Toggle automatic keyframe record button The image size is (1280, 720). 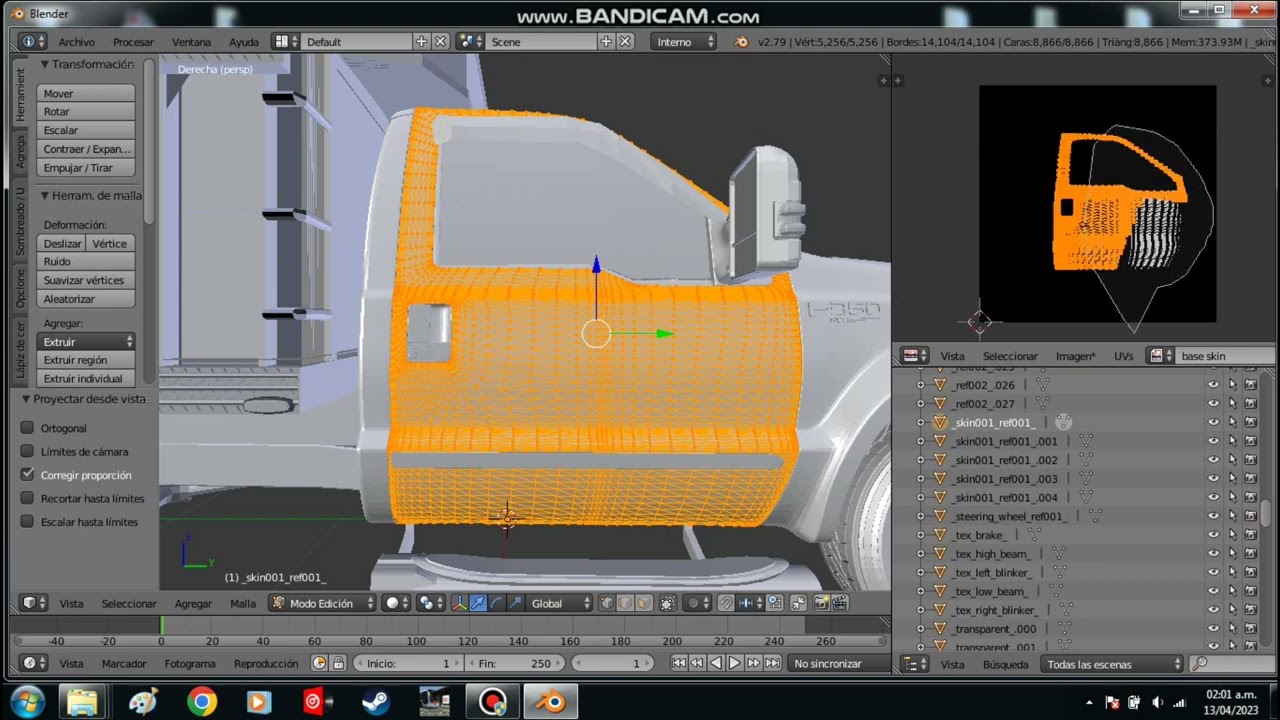[319, 663]
